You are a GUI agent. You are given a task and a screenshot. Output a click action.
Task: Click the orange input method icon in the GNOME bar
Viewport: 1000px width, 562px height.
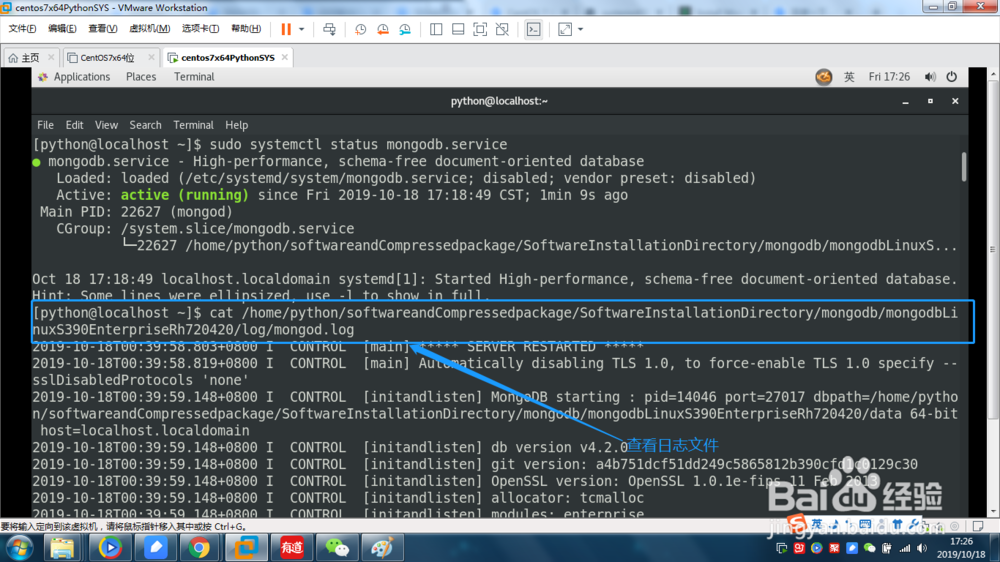[x=824, y=77]
